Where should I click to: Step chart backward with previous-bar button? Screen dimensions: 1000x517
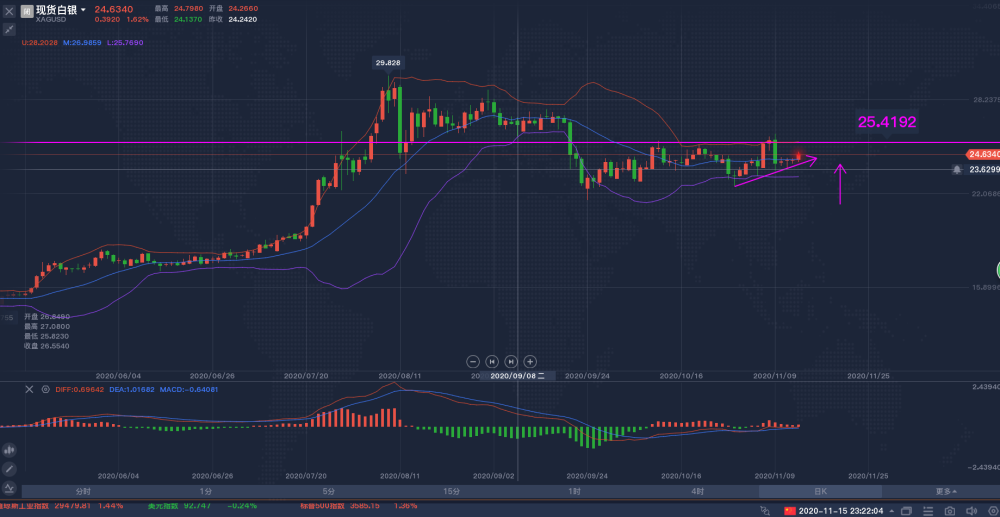[x=492, y=361]
